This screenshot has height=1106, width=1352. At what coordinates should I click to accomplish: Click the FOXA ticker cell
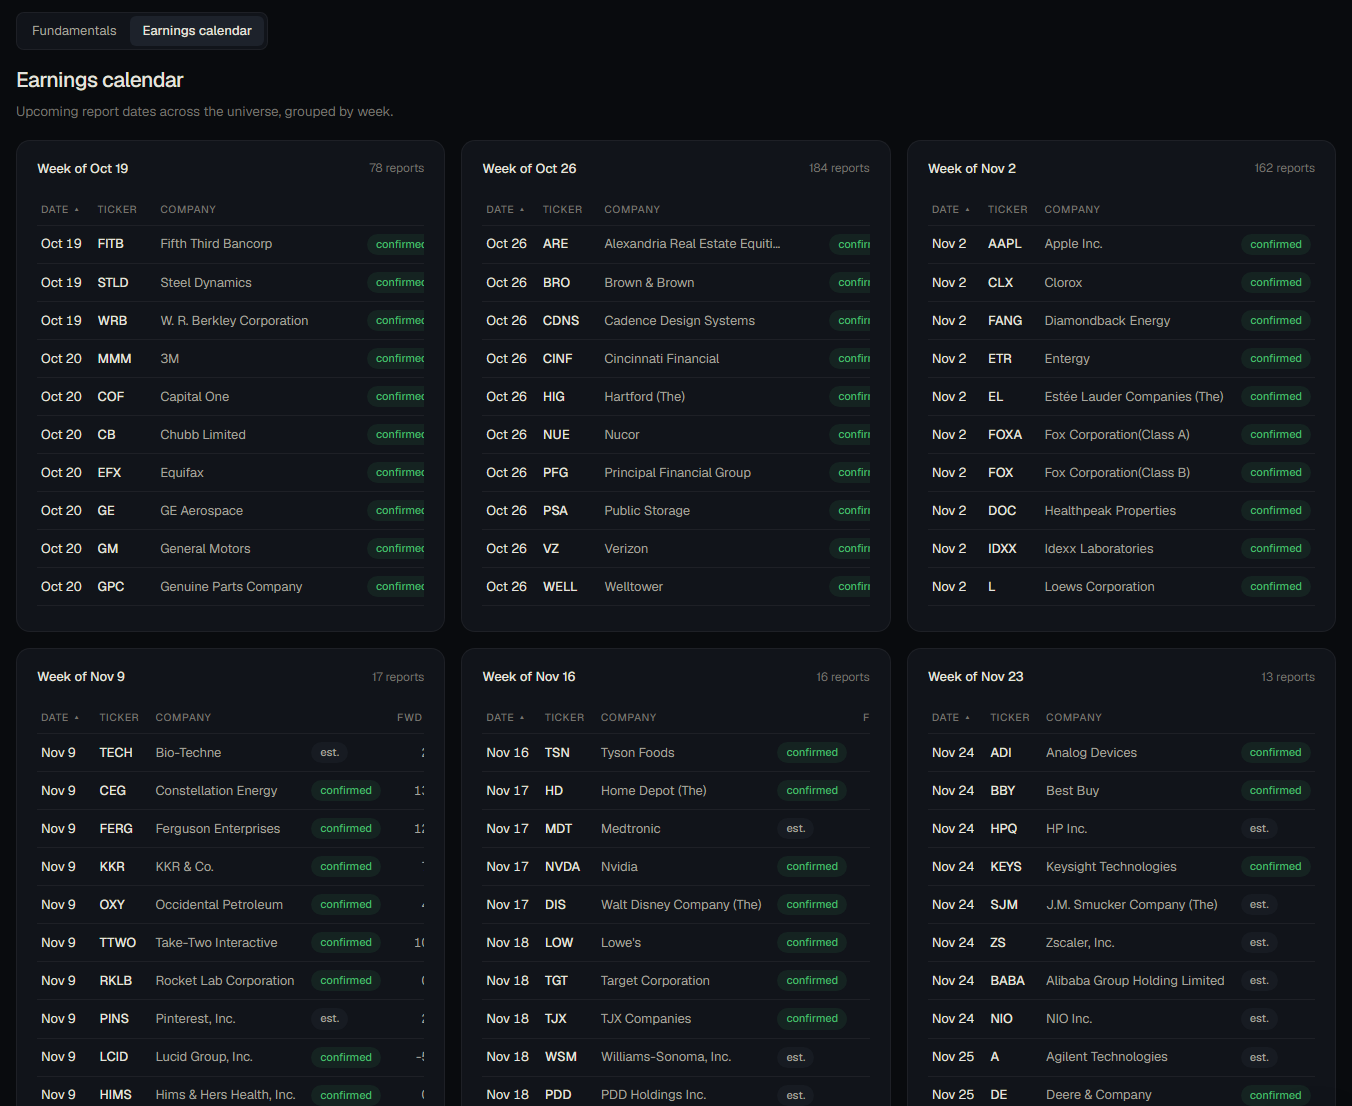click(x=1005, y=435)
